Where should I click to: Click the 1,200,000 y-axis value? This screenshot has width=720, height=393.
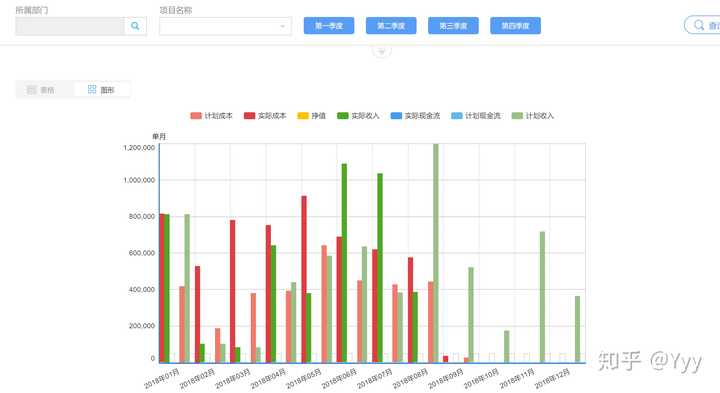tap(139, 147)
